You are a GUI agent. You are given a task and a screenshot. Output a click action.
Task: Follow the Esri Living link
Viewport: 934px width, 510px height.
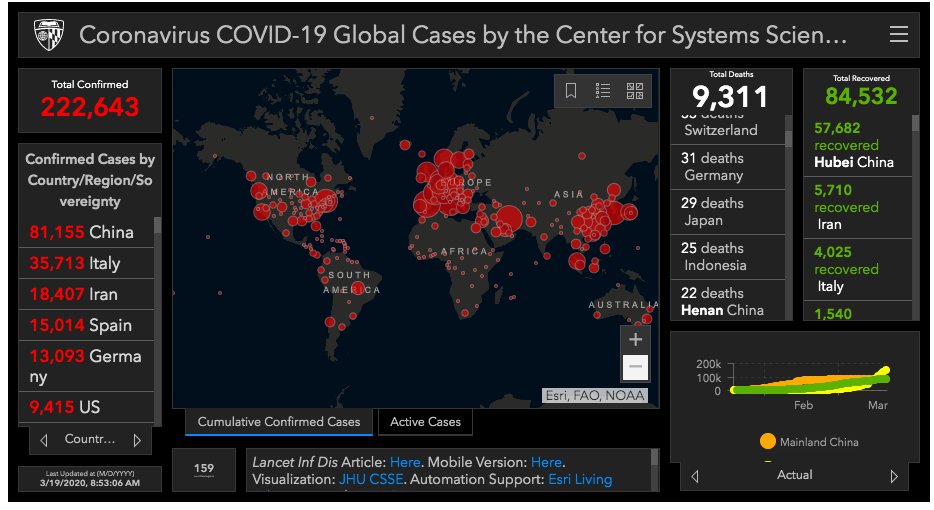click(580, 480)
